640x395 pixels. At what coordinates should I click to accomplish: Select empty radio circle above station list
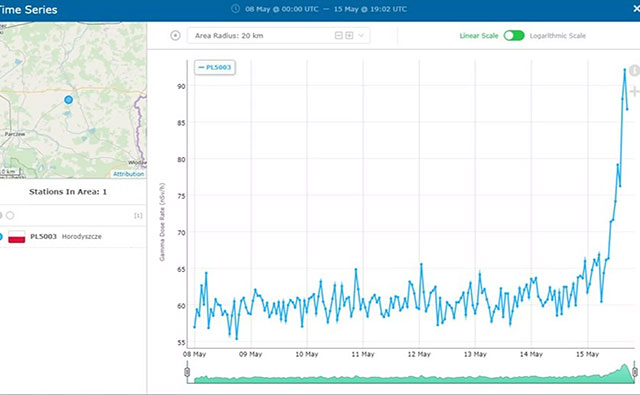point(10,215)
